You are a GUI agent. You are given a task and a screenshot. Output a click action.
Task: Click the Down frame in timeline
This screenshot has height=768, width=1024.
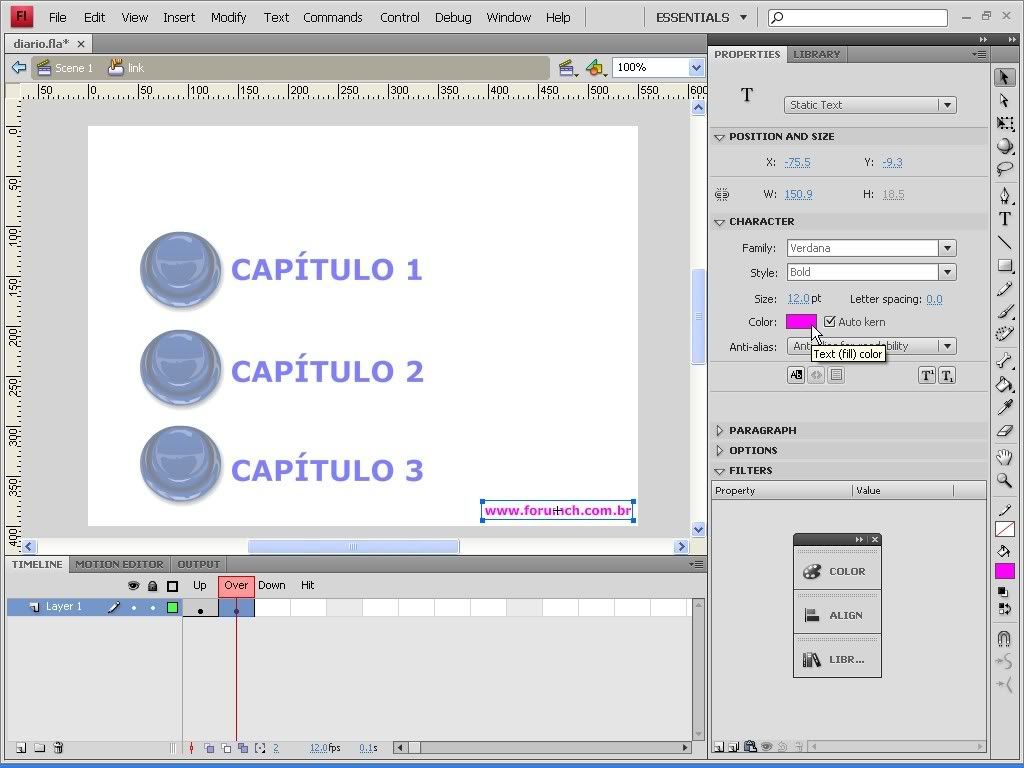point(272,607)
